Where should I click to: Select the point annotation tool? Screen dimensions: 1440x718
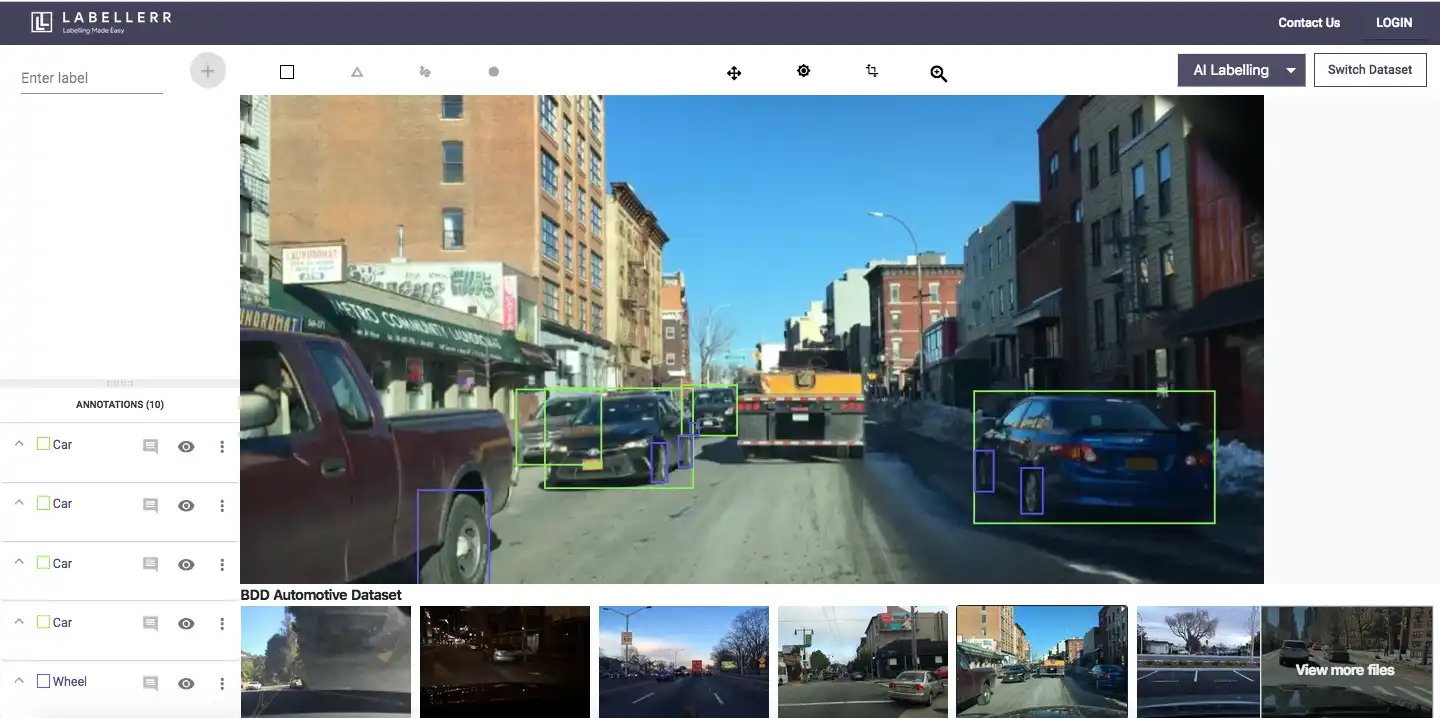493,71
